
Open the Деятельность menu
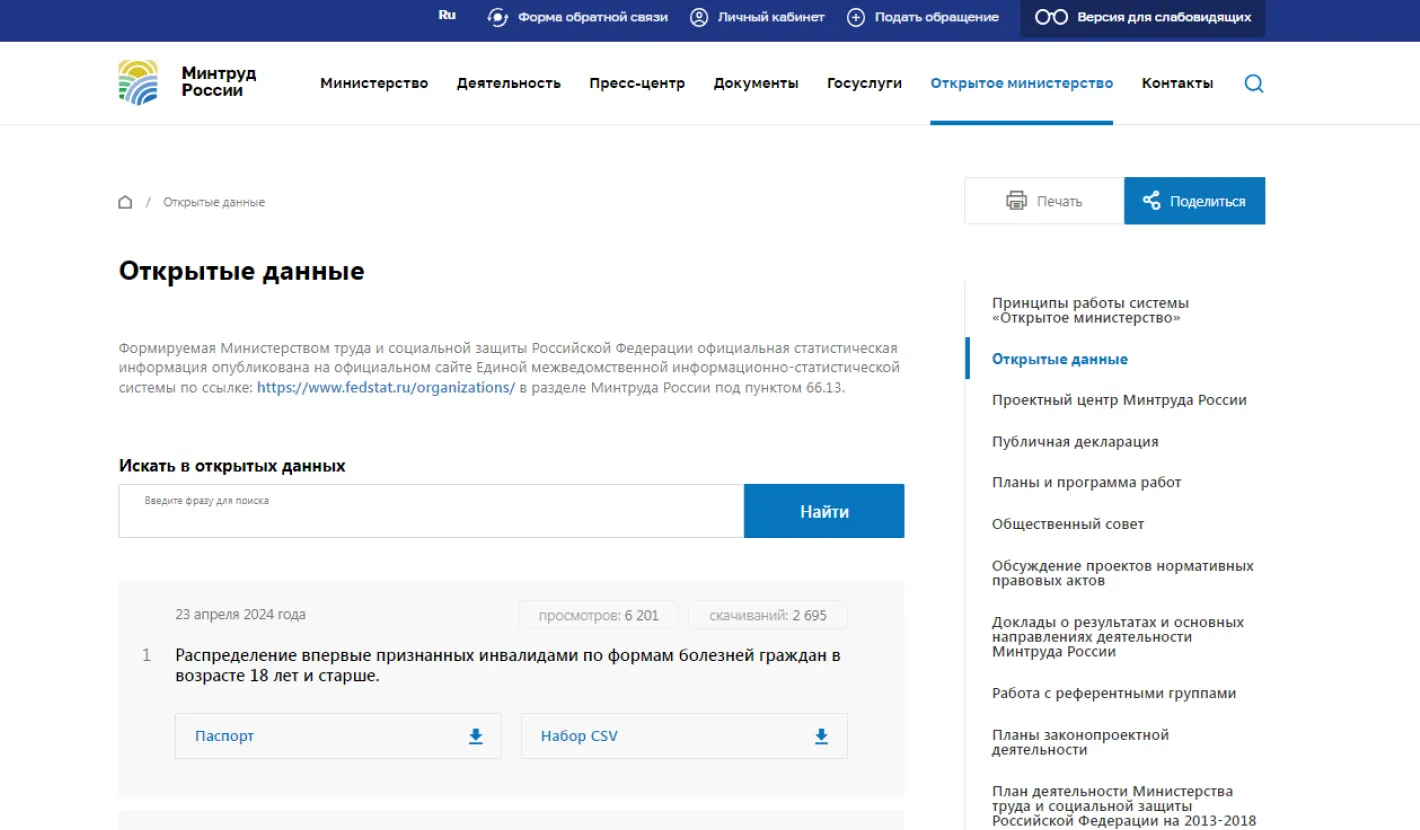tap(508, 83)
